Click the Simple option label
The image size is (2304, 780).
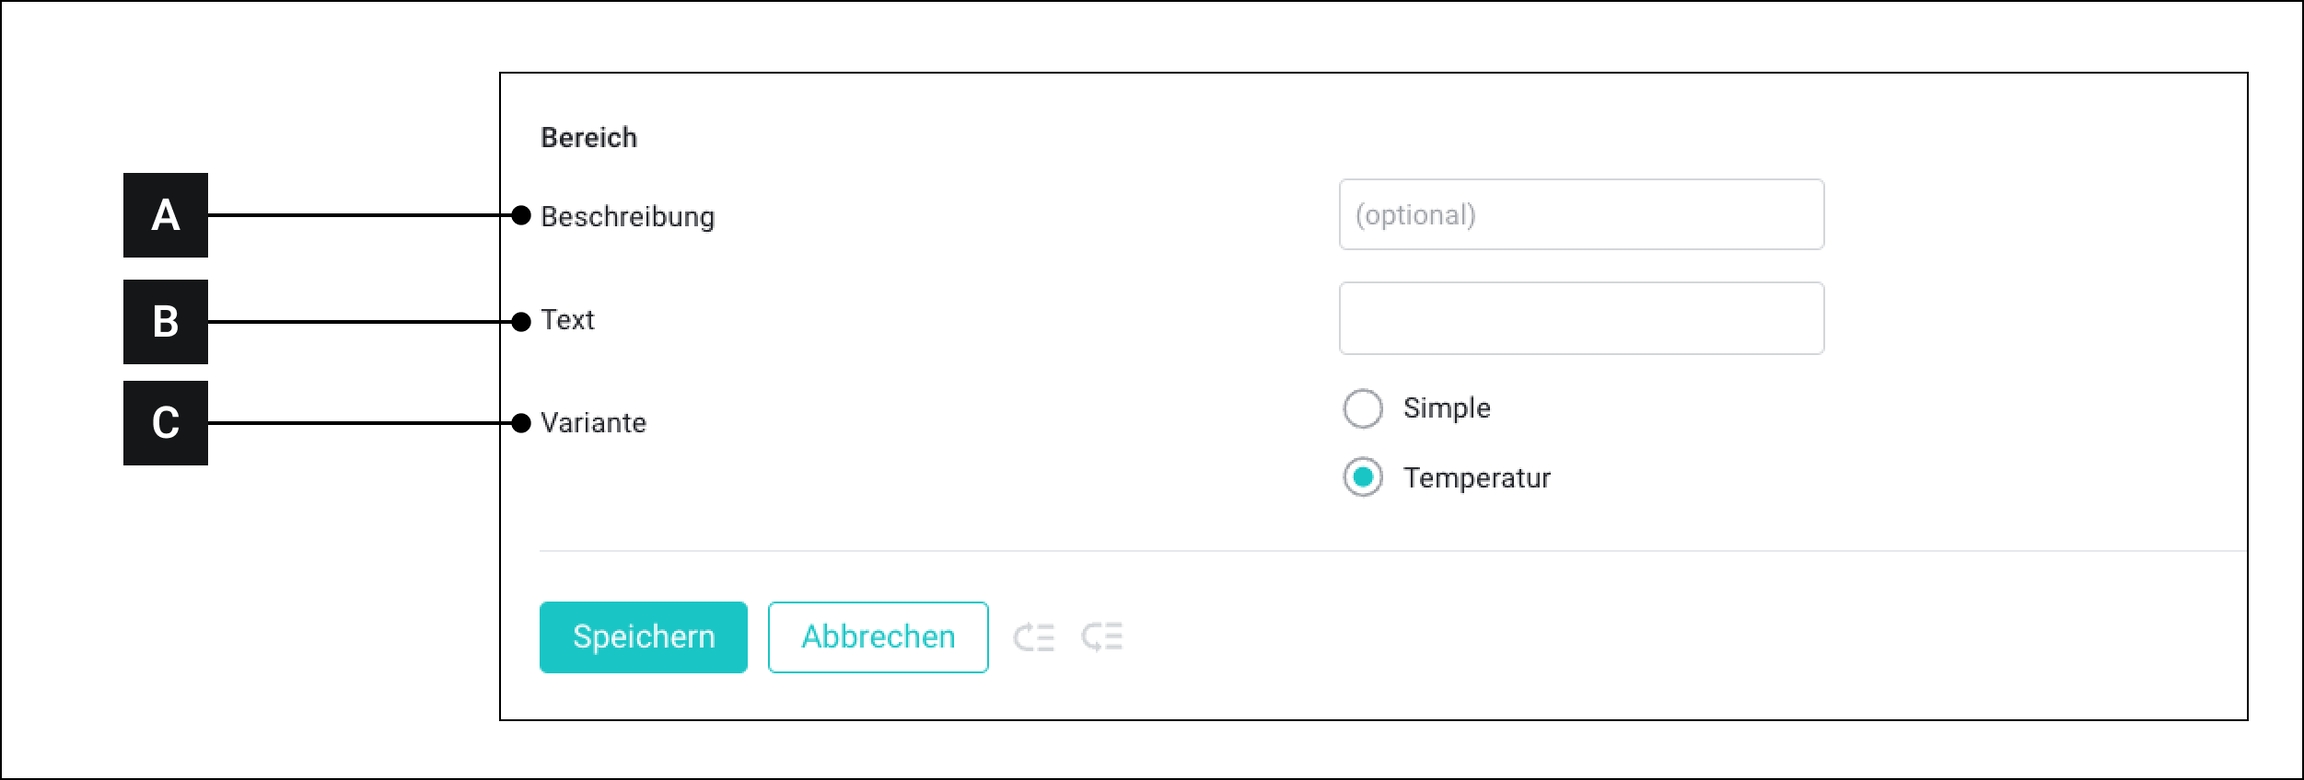click(x=1446, y=408)
